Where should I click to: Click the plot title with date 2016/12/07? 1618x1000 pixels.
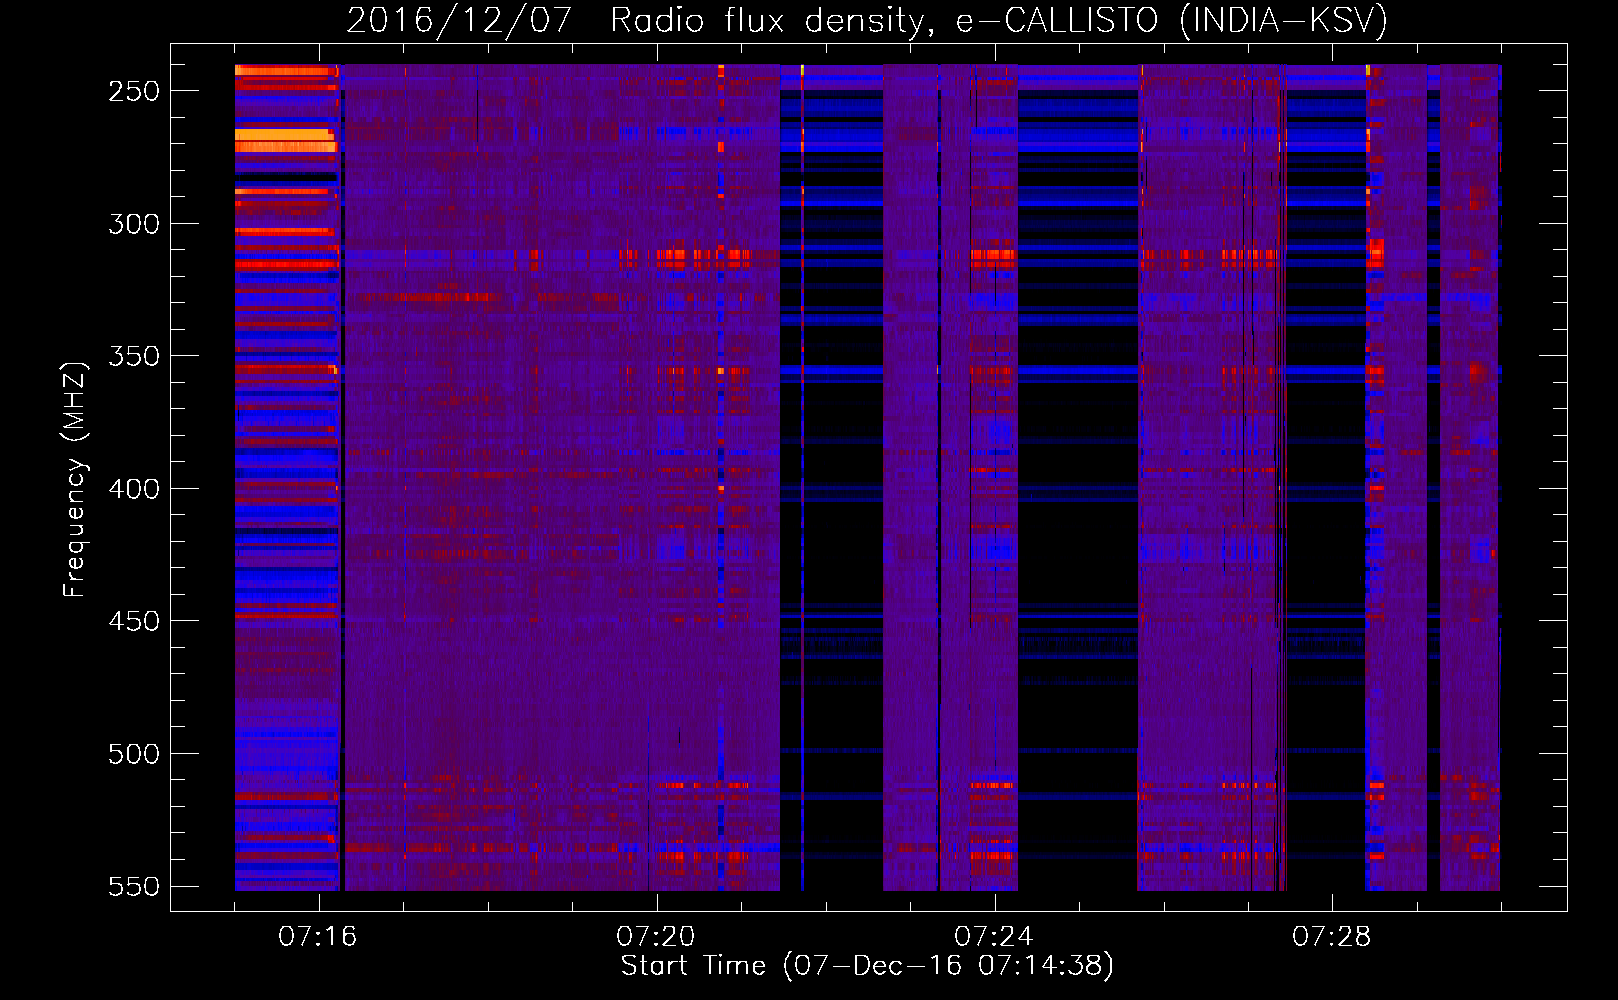coord(867,20)
